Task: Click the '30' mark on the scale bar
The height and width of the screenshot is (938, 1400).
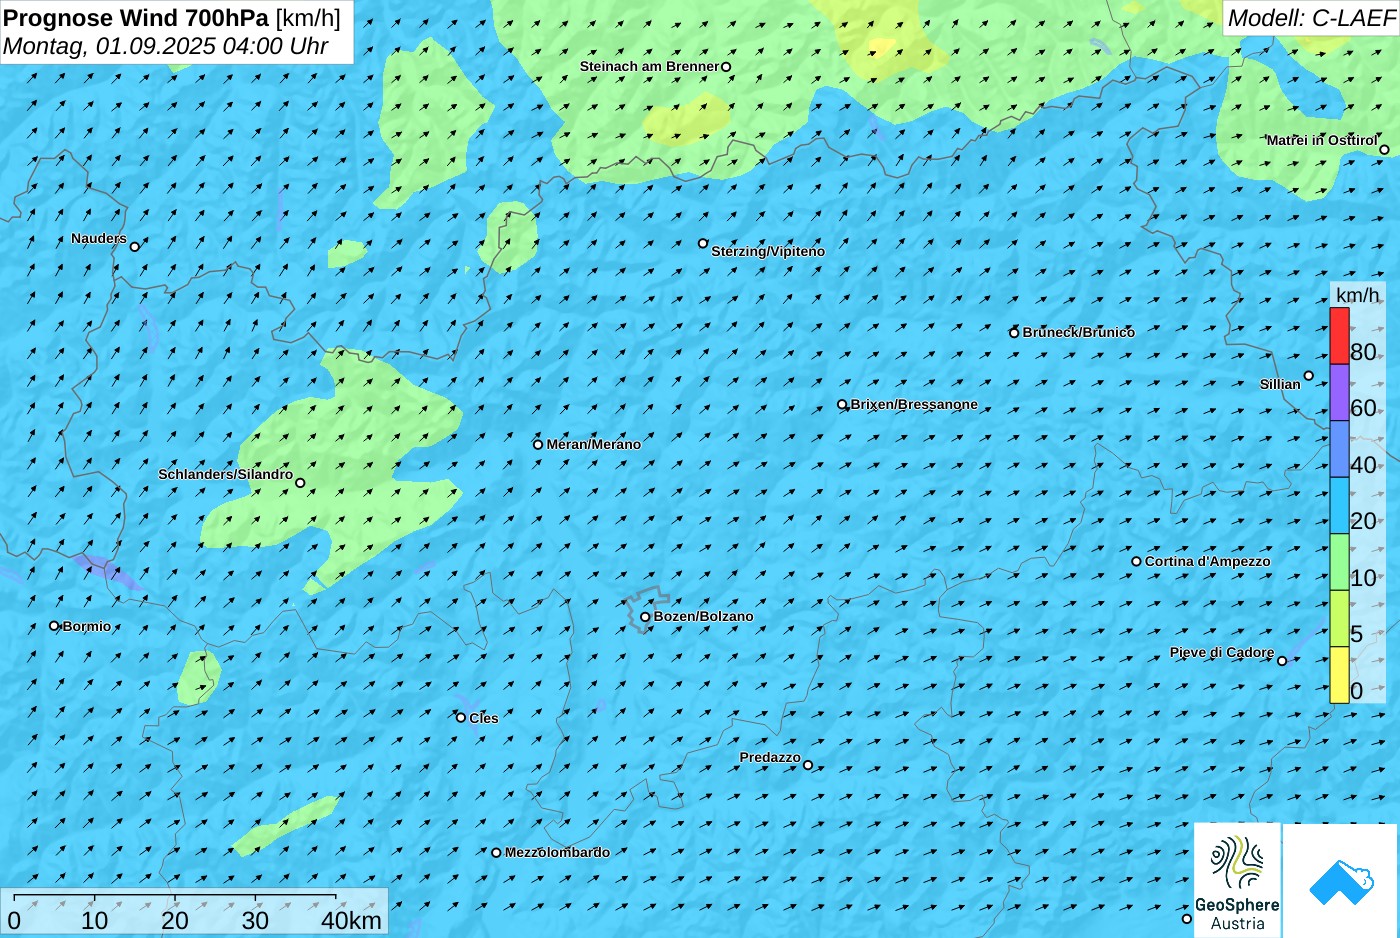Action: click(255, 921)
